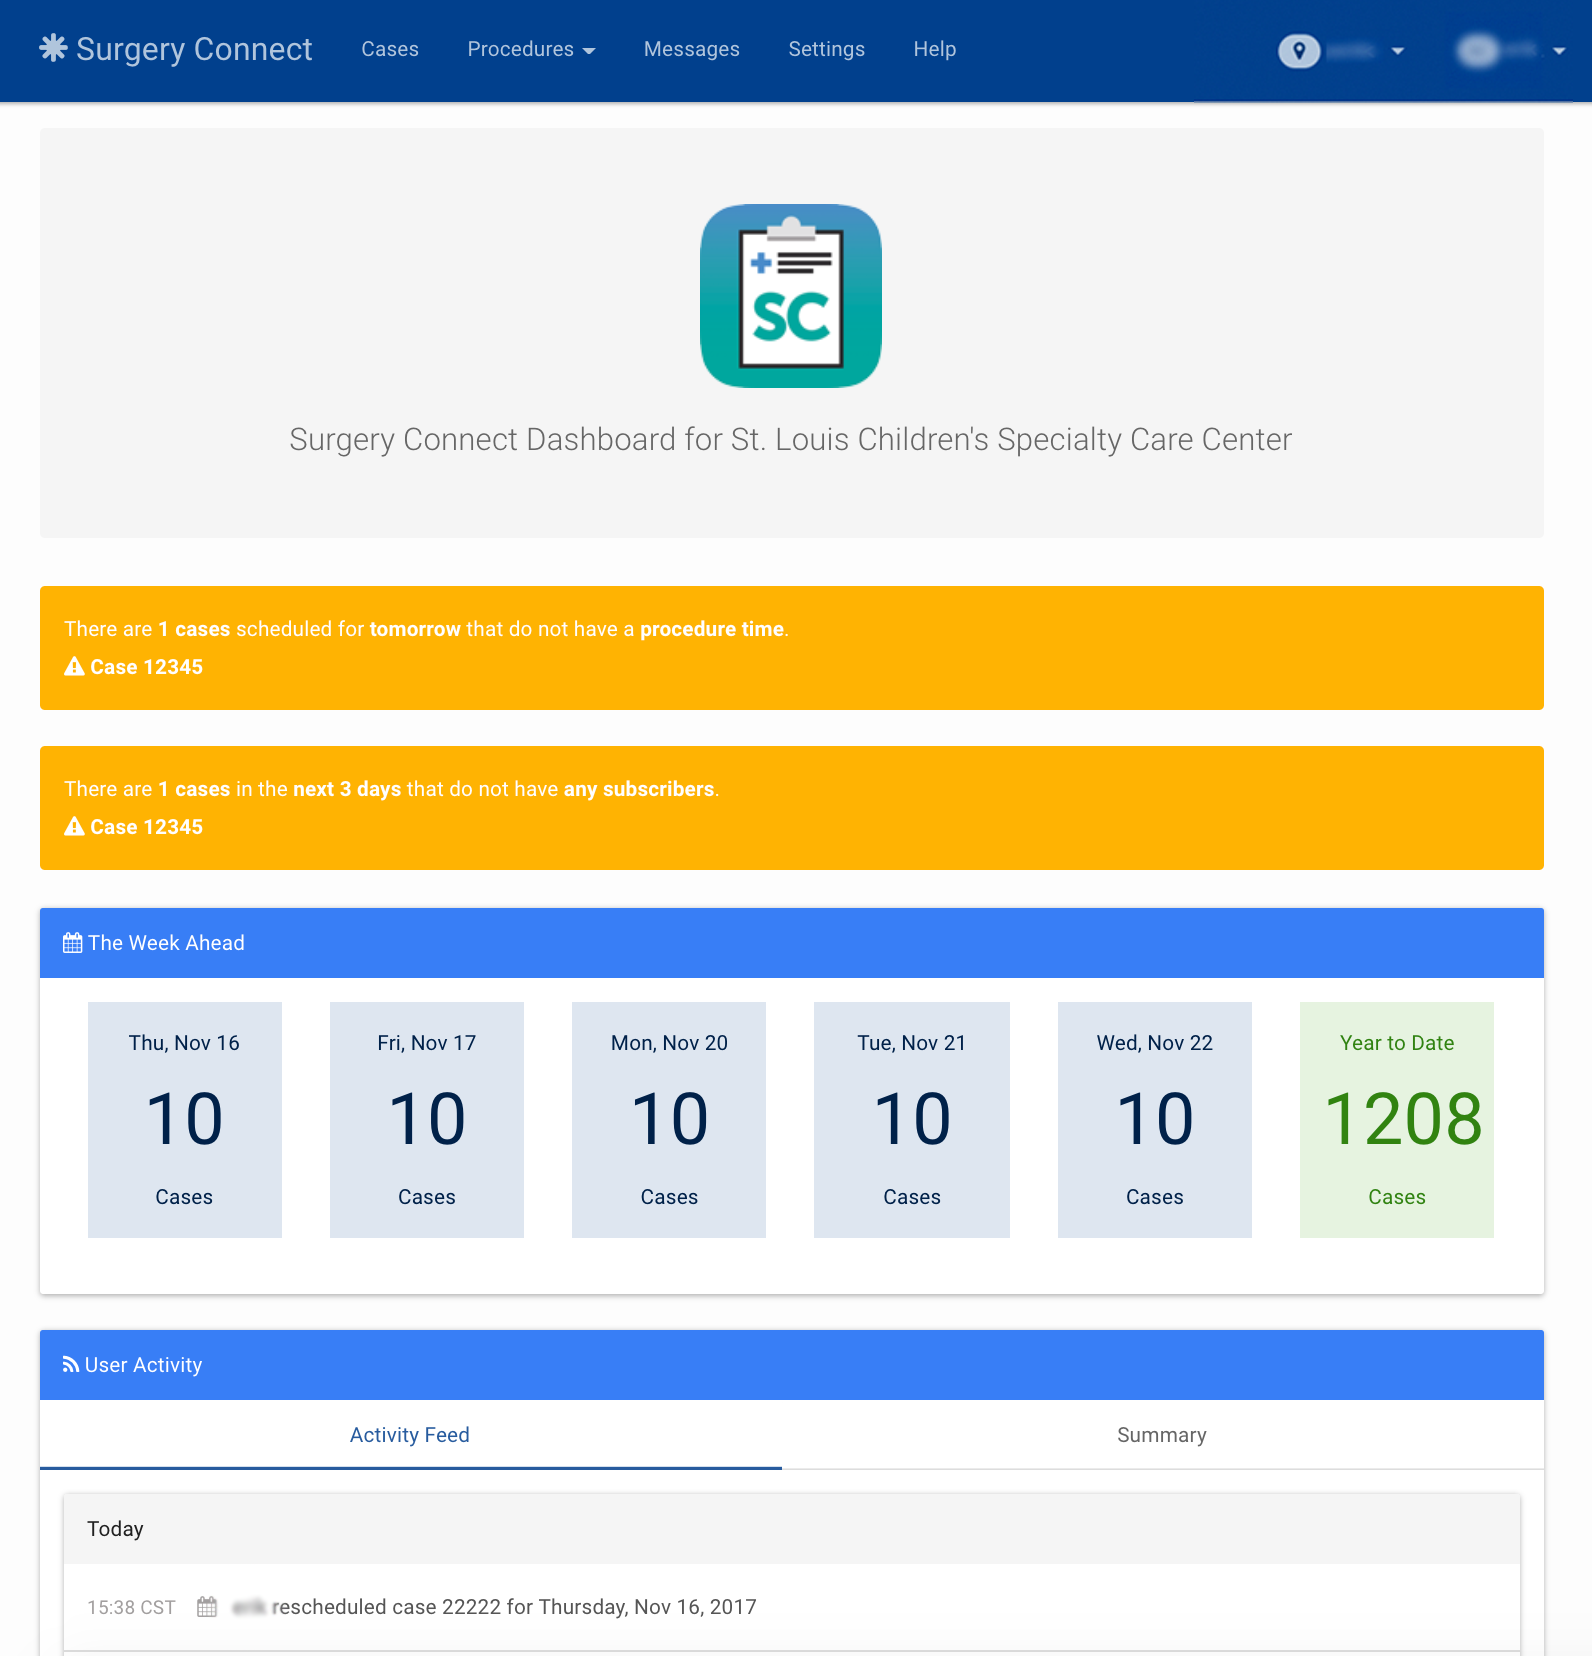Click the 'The Week Ahead' panel title
1592x1656 pixels.
pyautogui.click(x=166, y=943)
